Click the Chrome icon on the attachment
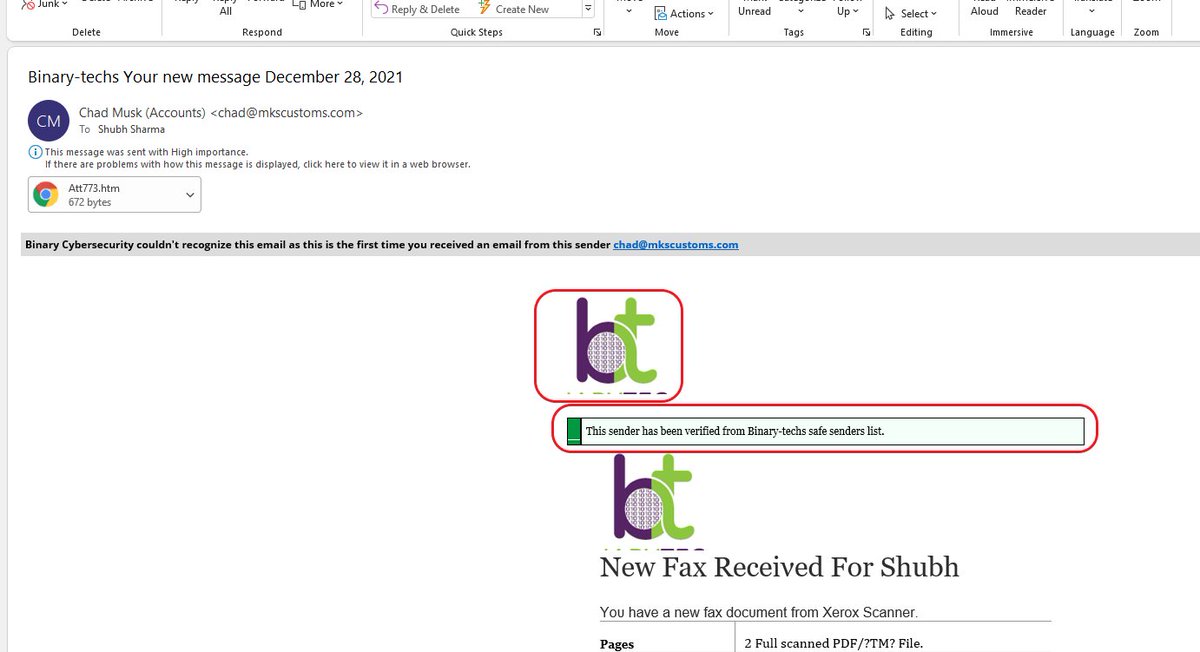 [45, 195]
